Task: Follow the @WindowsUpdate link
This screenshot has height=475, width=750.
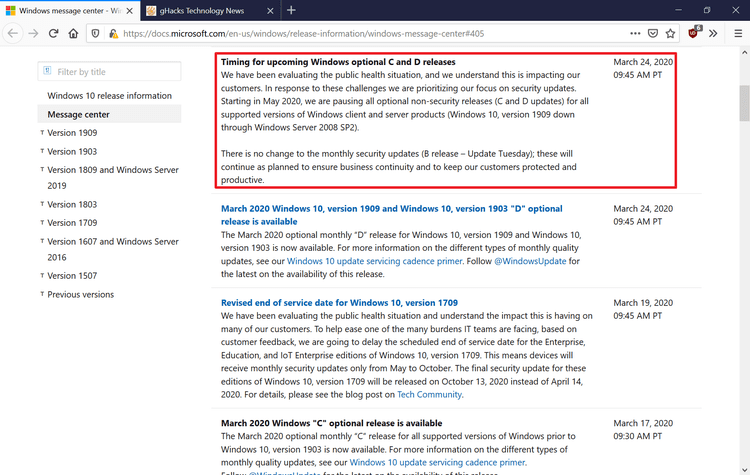Action: (x=530, y=261)
